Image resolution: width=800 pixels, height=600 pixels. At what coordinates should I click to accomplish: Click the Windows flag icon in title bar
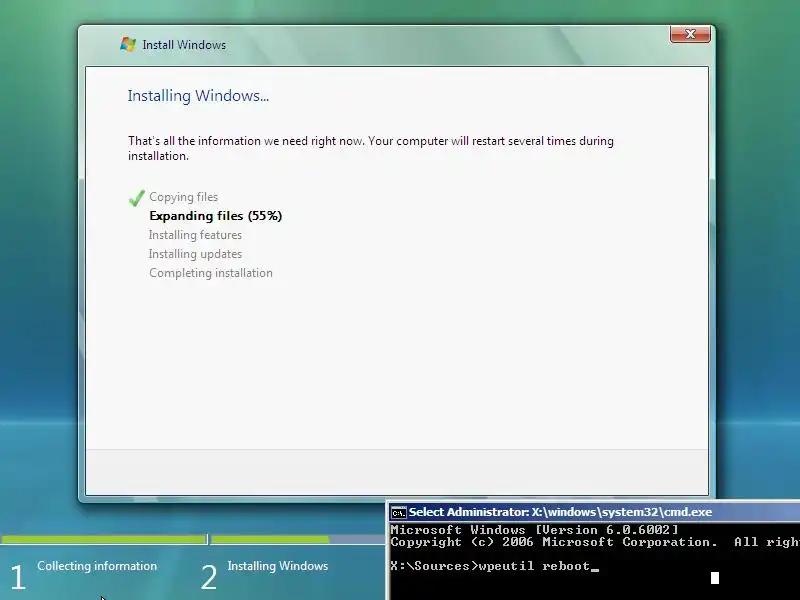pyautogui.click(x=128, y=44)
